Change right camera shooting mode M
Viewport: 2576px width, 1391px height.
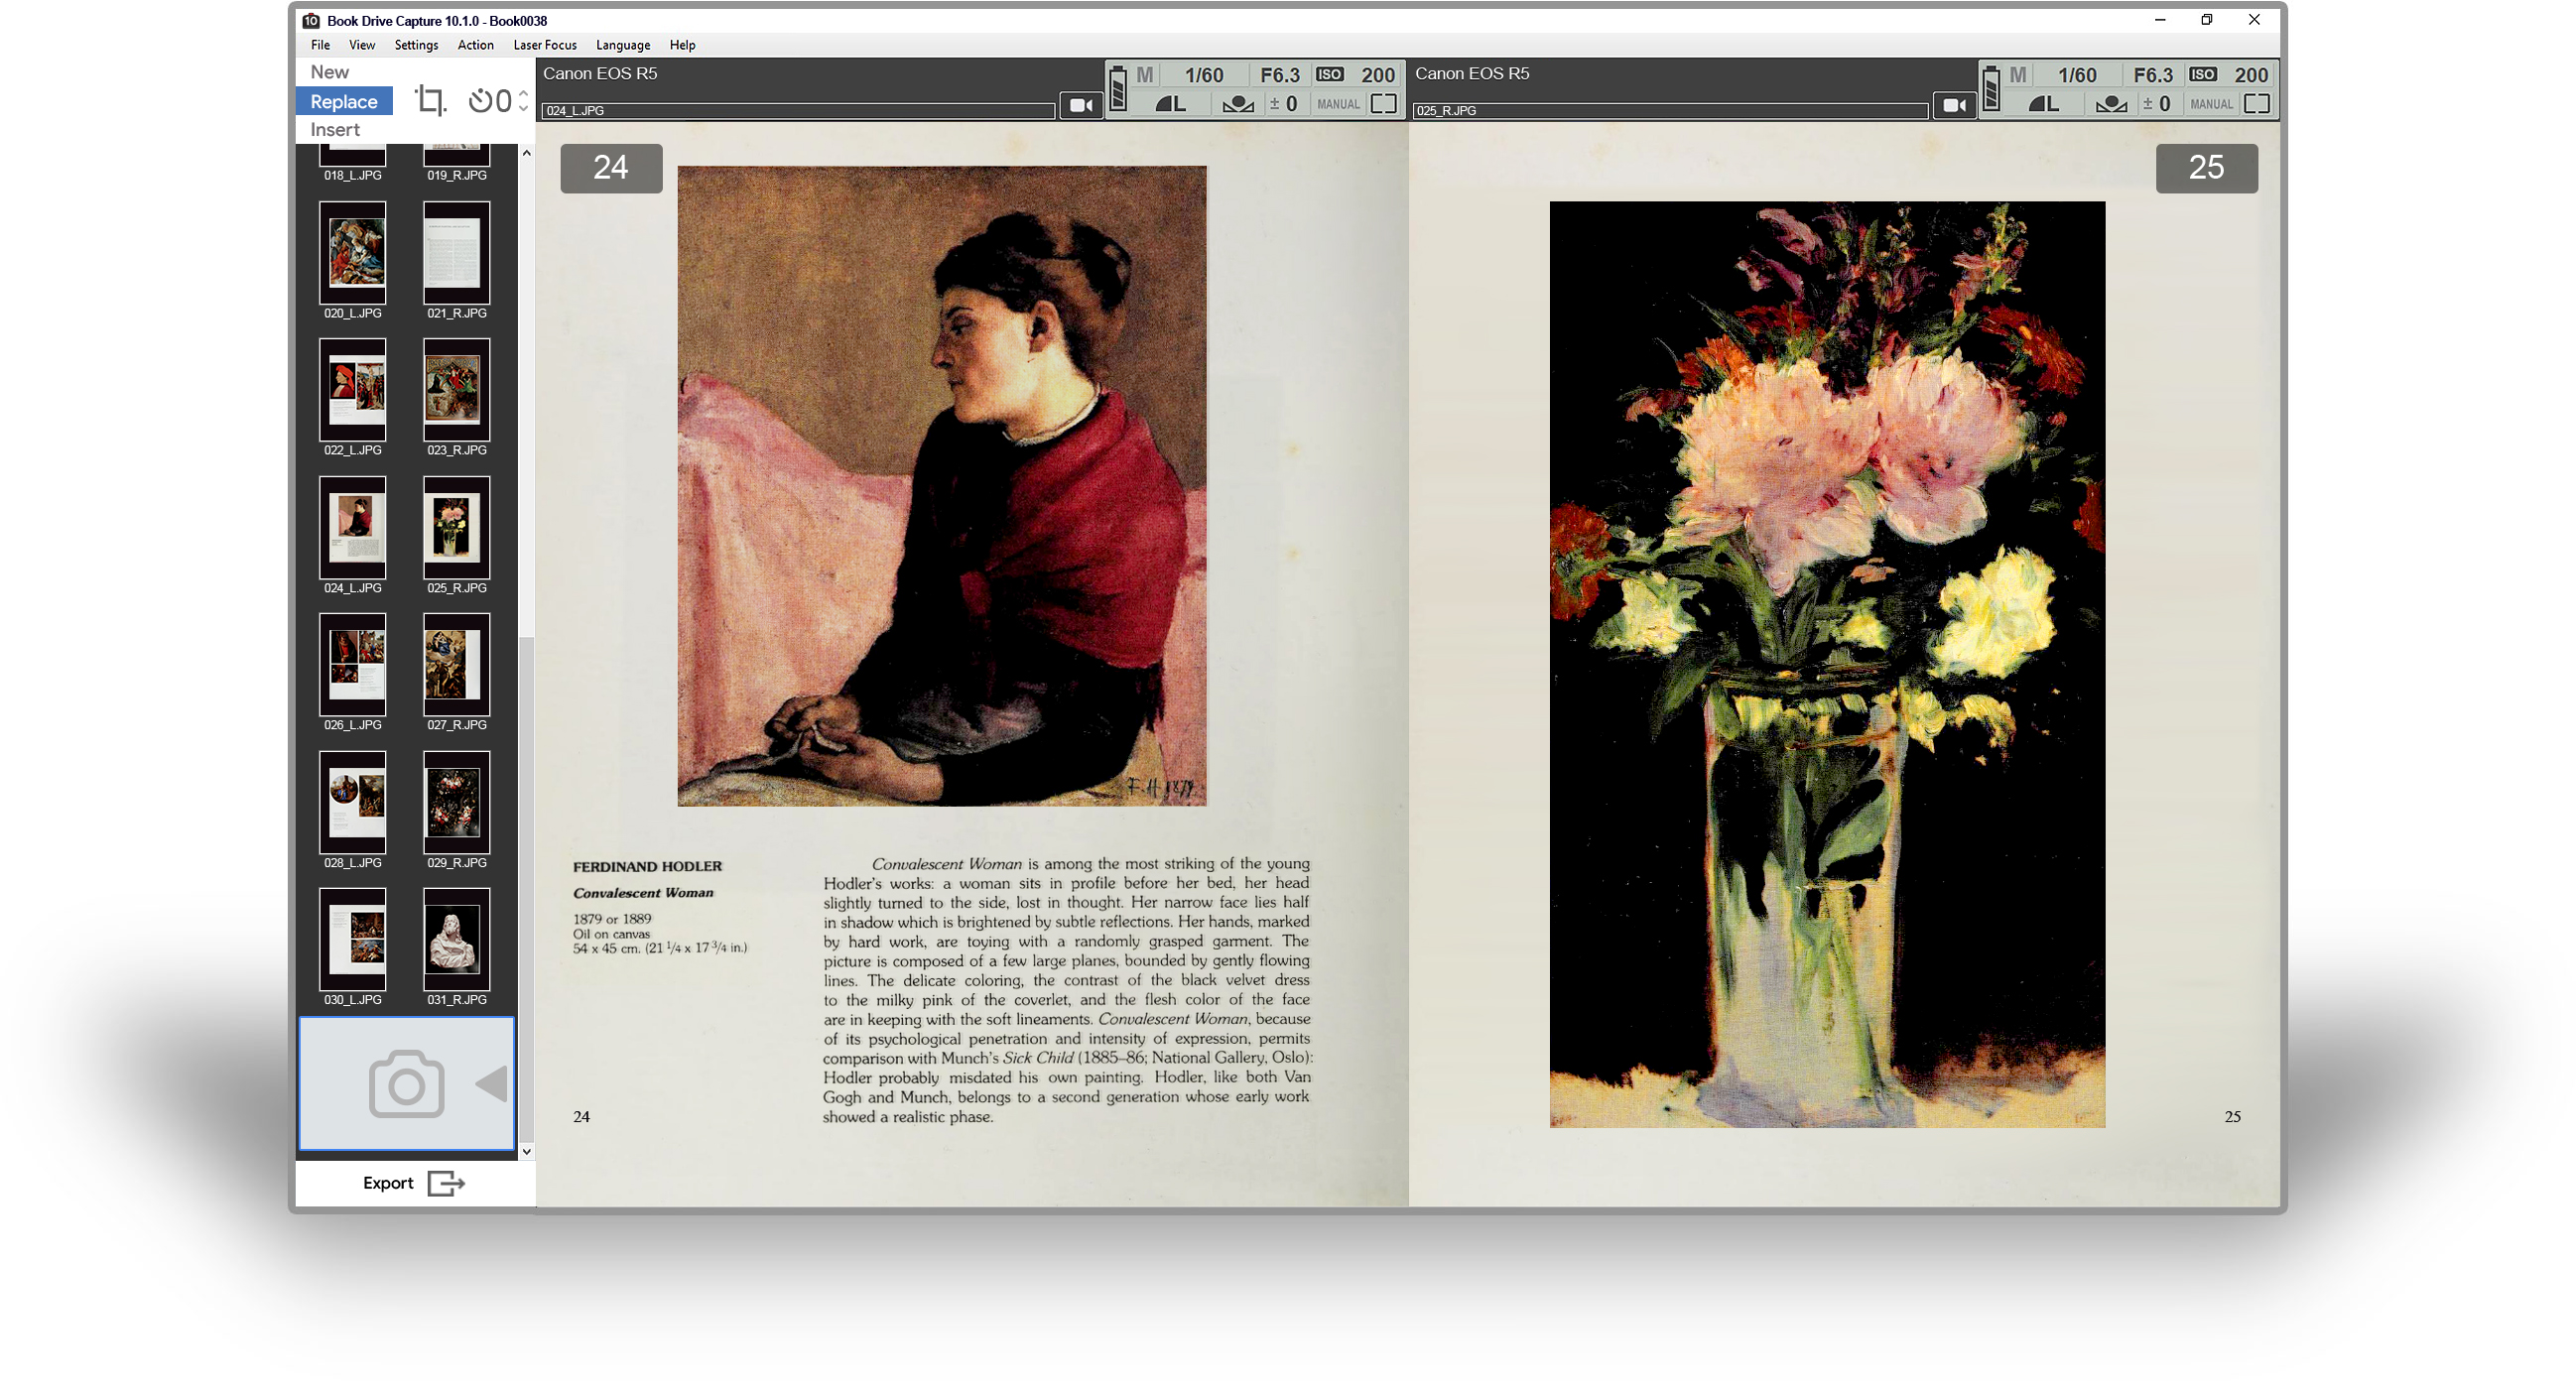coord(2018,75)
